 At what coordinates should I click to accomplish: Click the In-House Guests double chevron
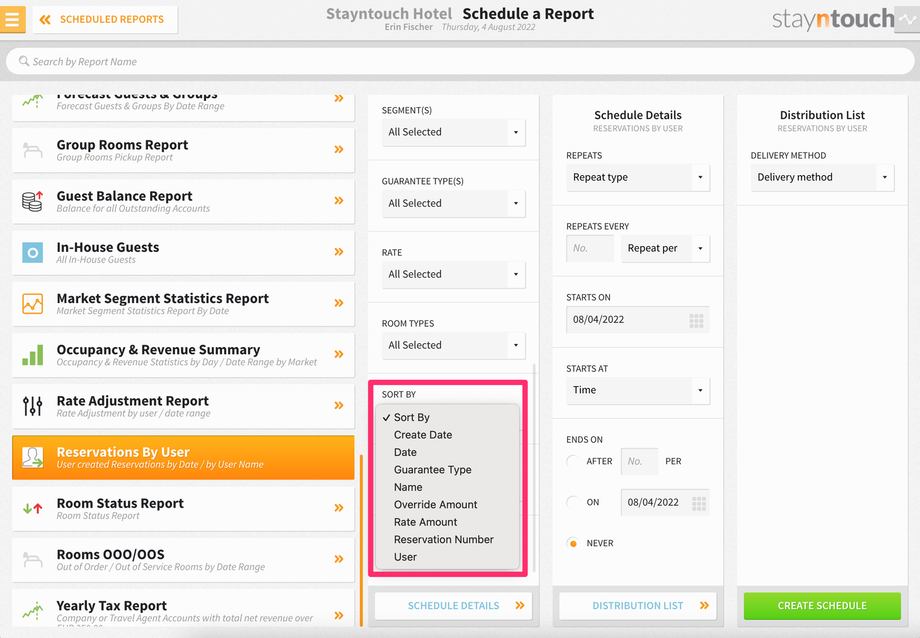[339, 251]
